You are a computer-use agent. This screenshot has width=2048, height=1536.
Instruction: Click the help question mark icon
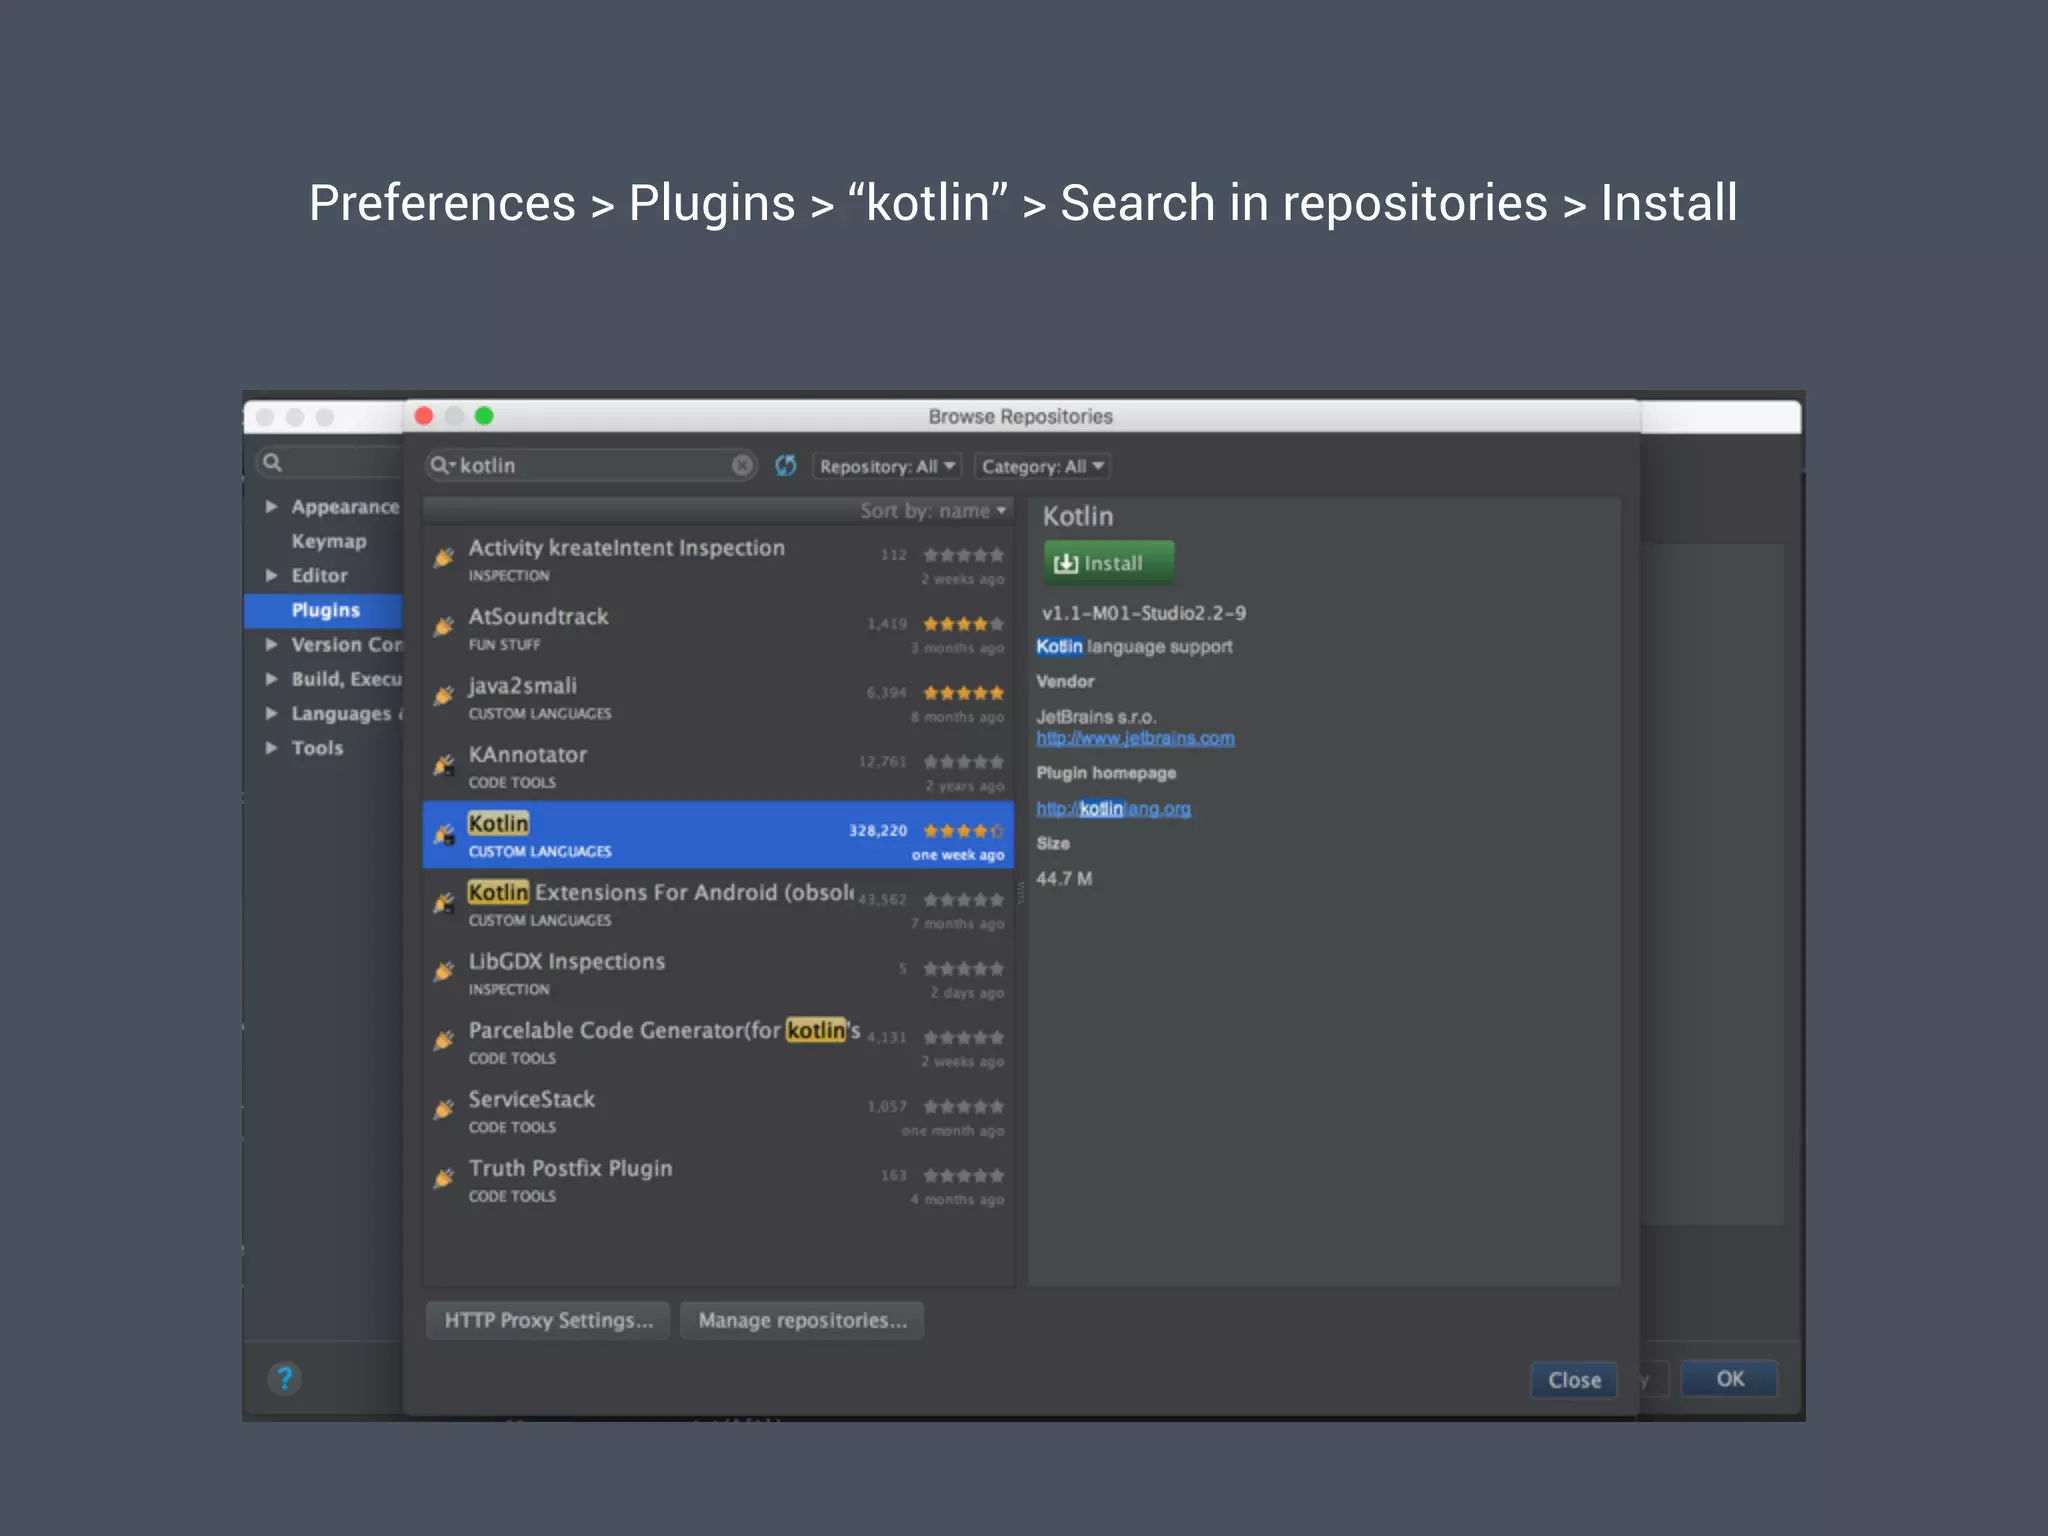[x=285, y=1379]
